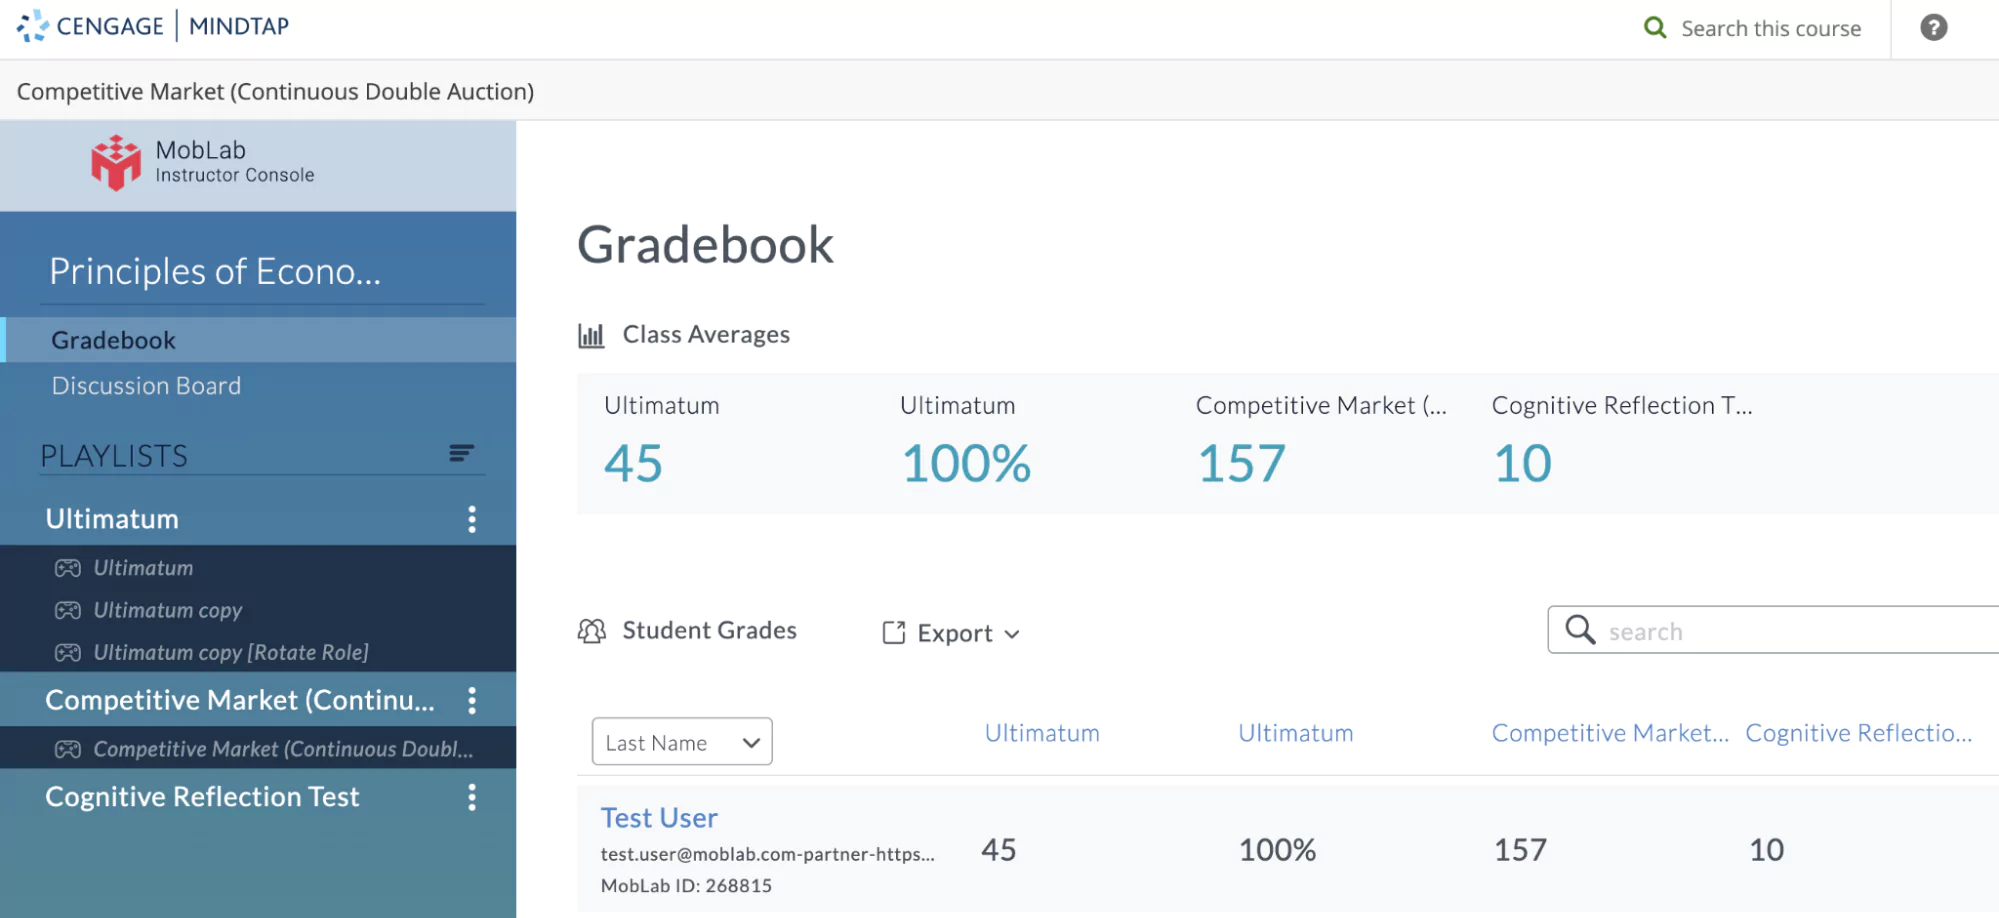The width and height of the screenshot is (1999, 918).
Task: Click the Student Grades people icon
Action: point(591,630)
